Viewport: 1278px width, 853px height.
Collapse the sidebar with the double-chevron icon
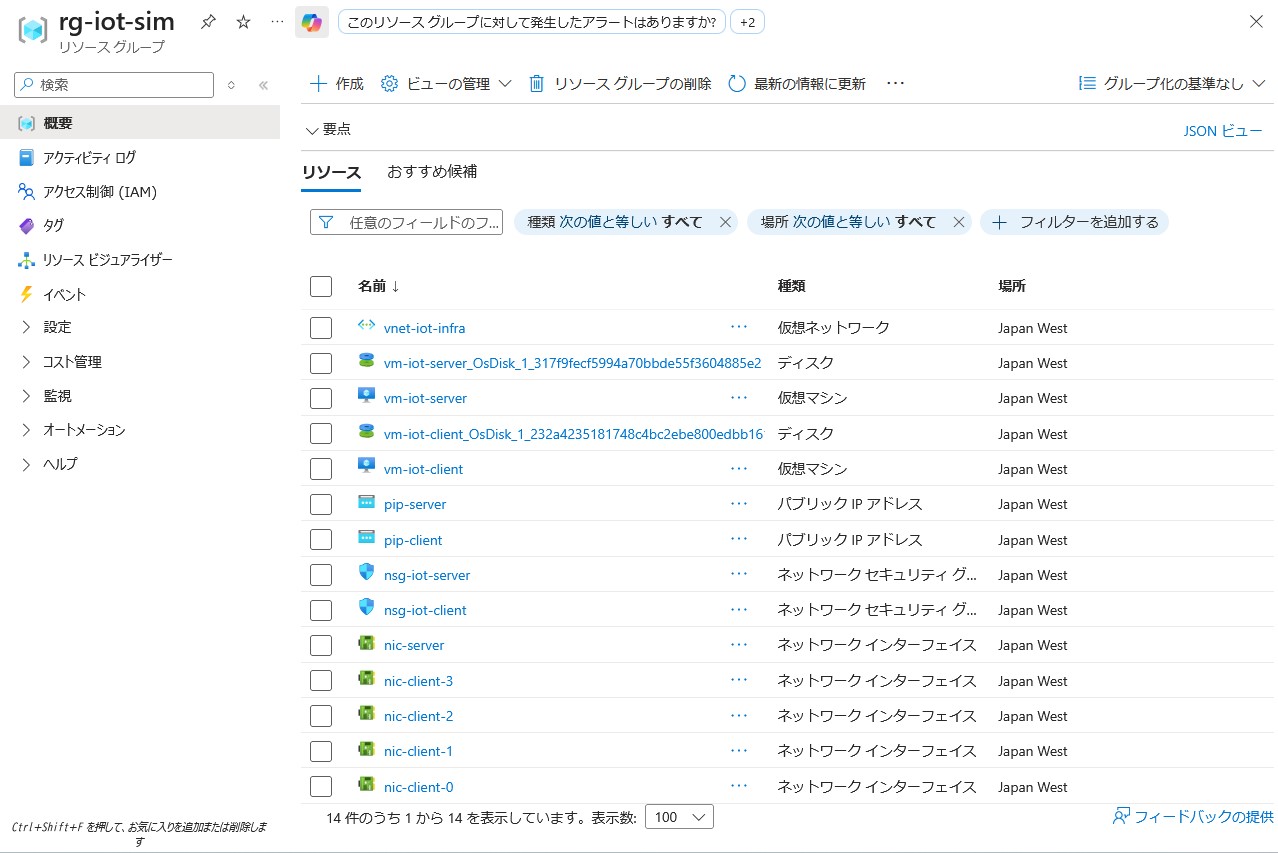pos(264,85)
